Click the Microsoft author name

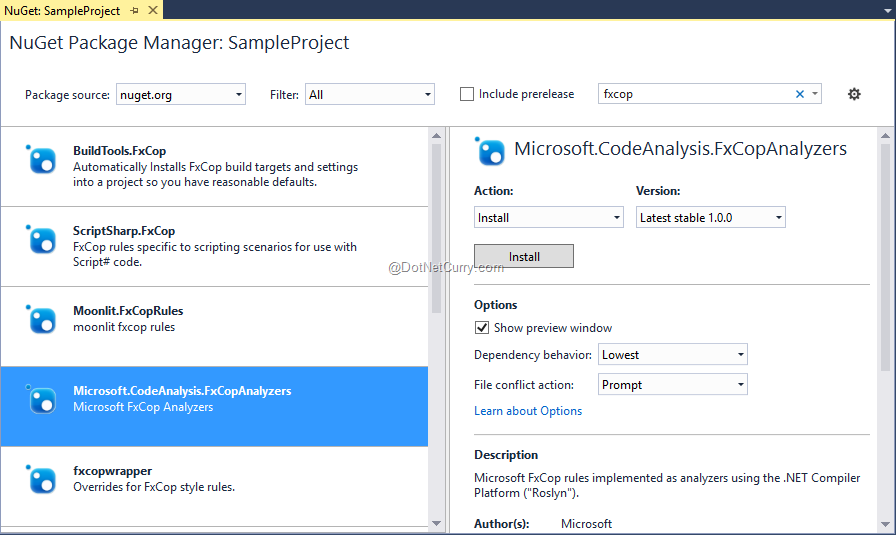[x=586, y=524]
